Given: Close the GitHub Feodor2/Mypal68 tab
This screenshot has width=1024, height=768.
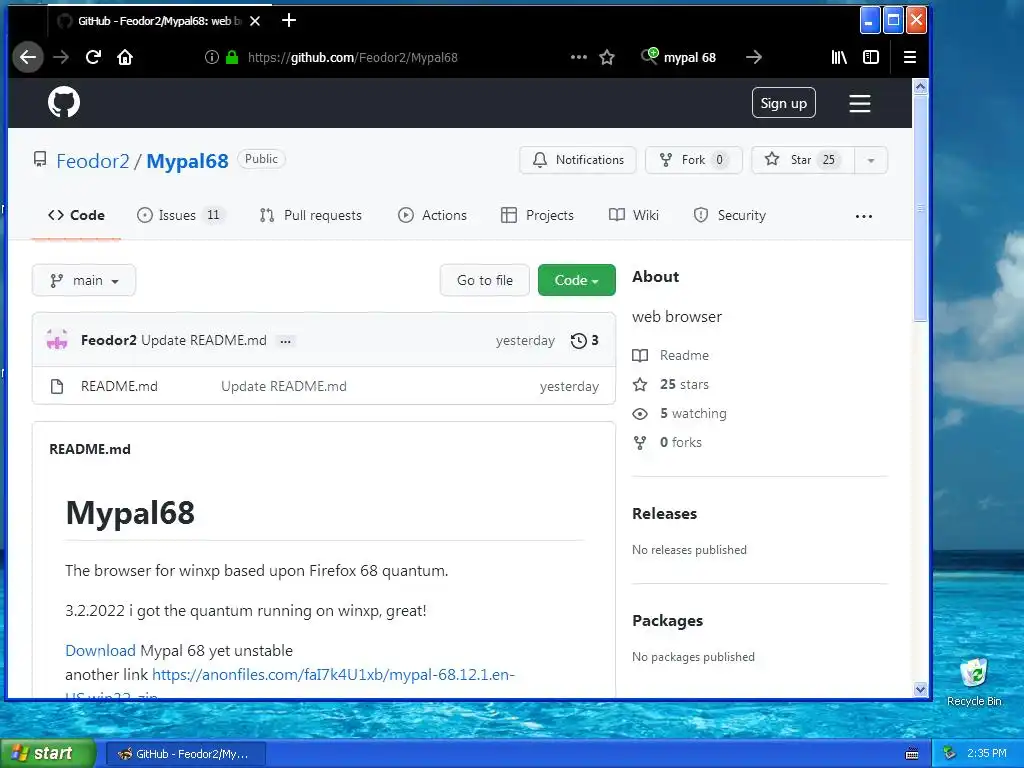Looking at the screenshot, I should tap(255, 21).
